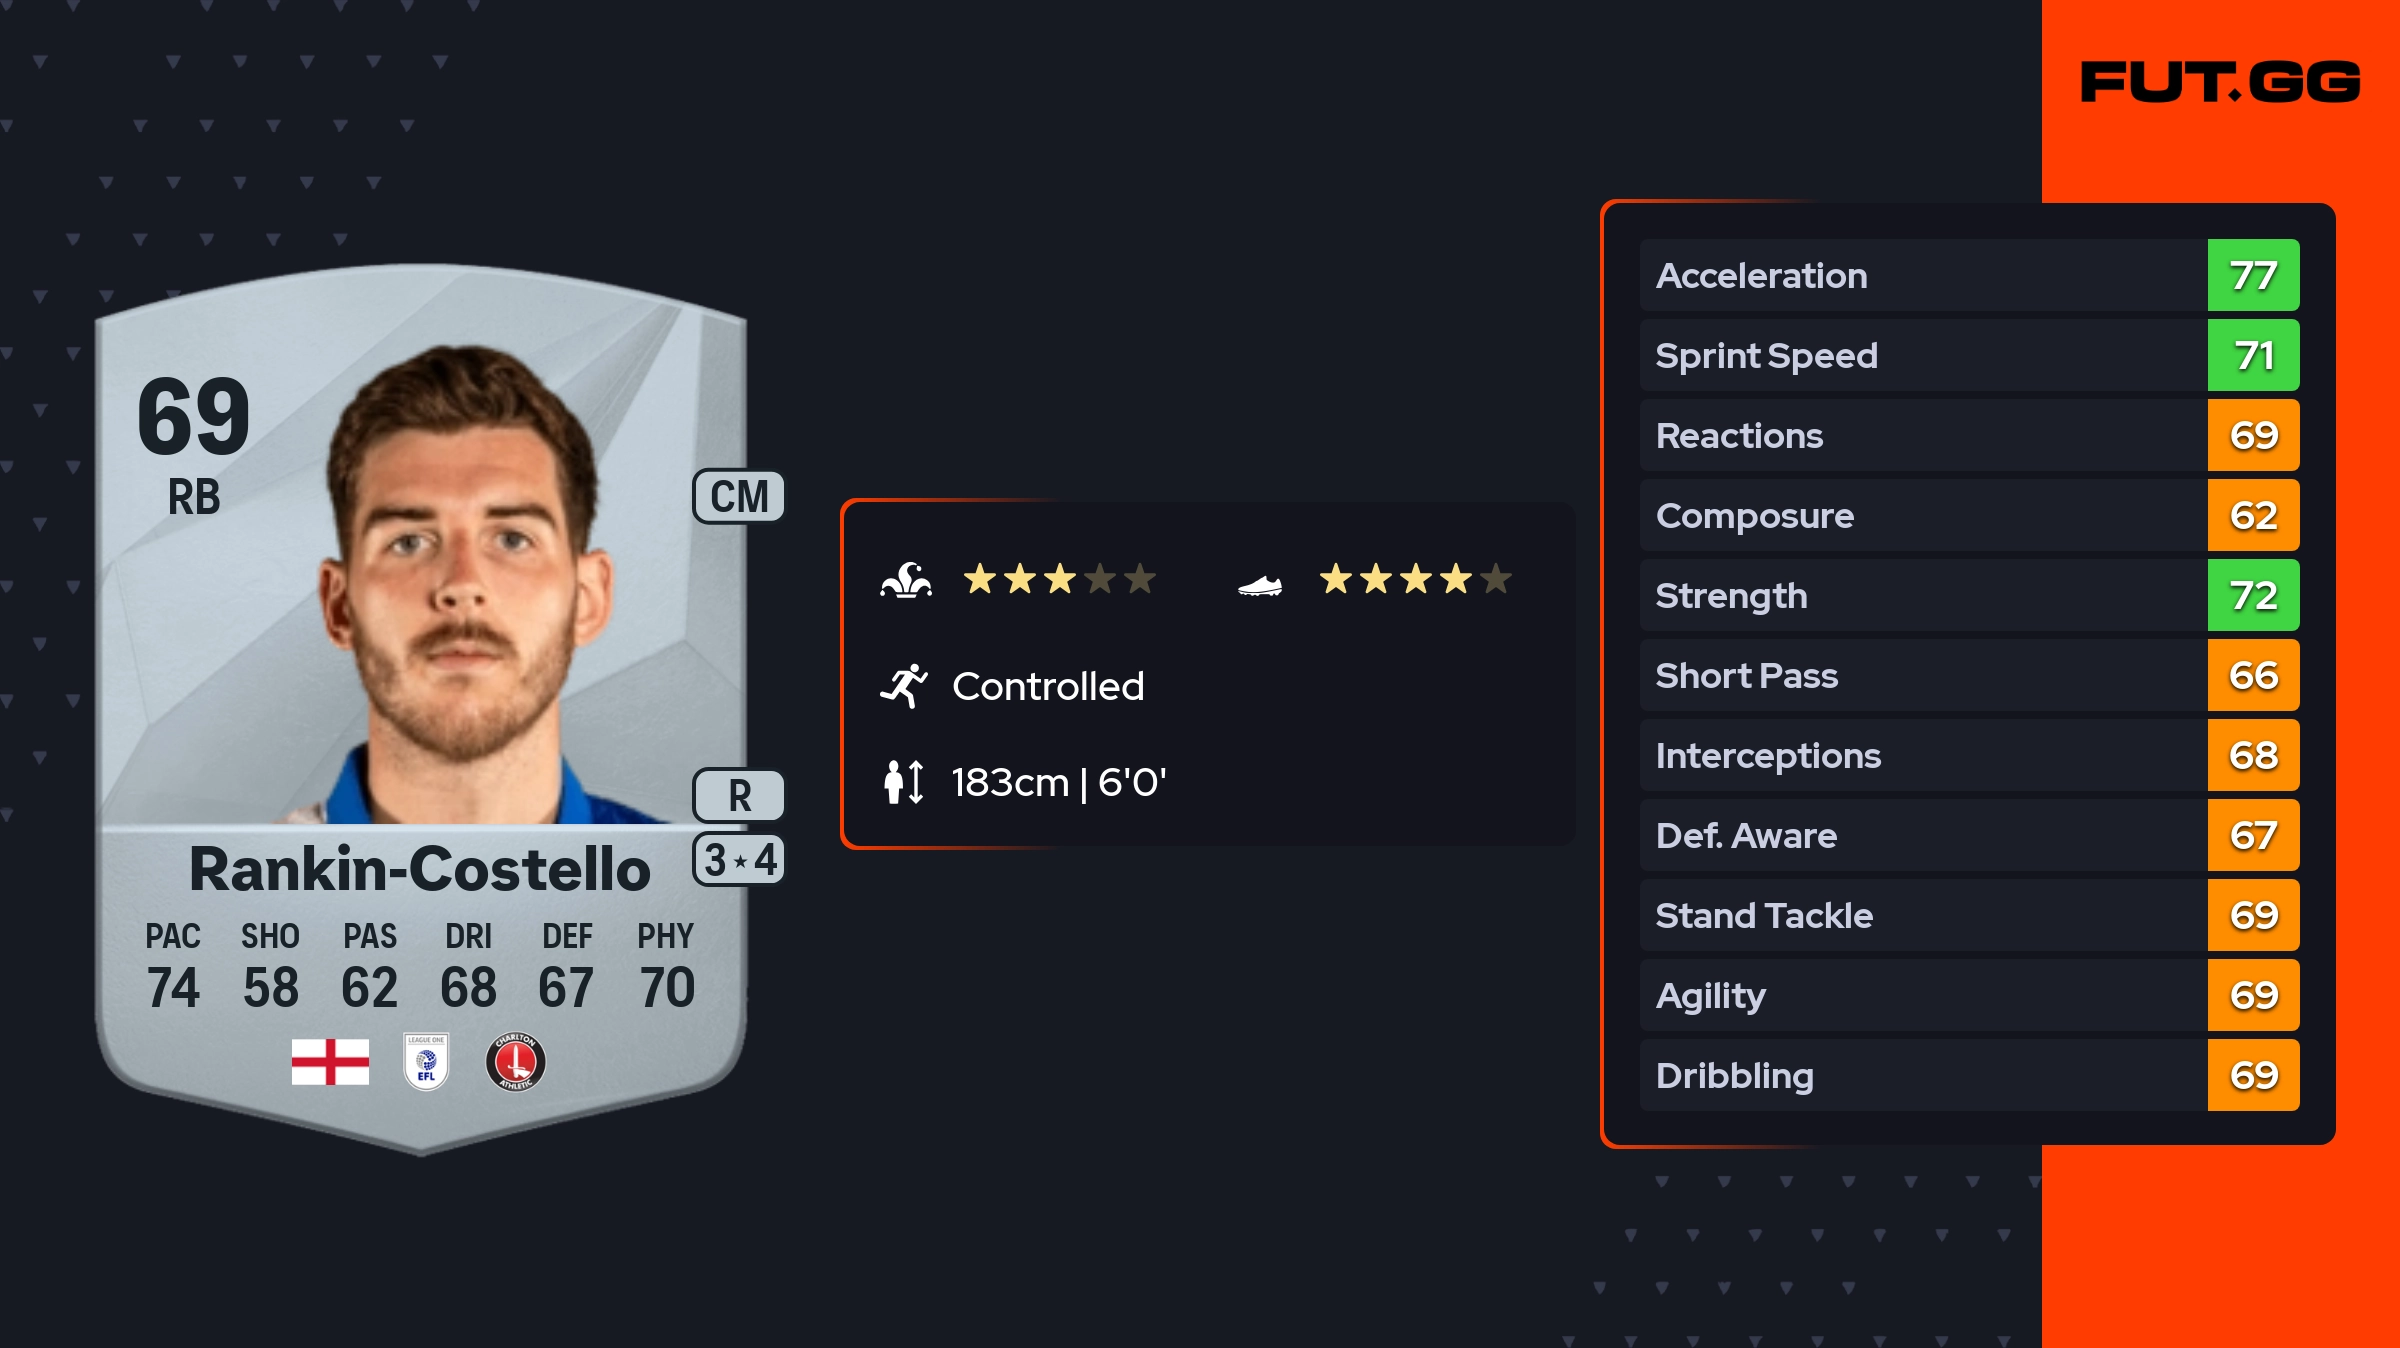
Task: Click the England flag icon
Action: coord(330,1062)
